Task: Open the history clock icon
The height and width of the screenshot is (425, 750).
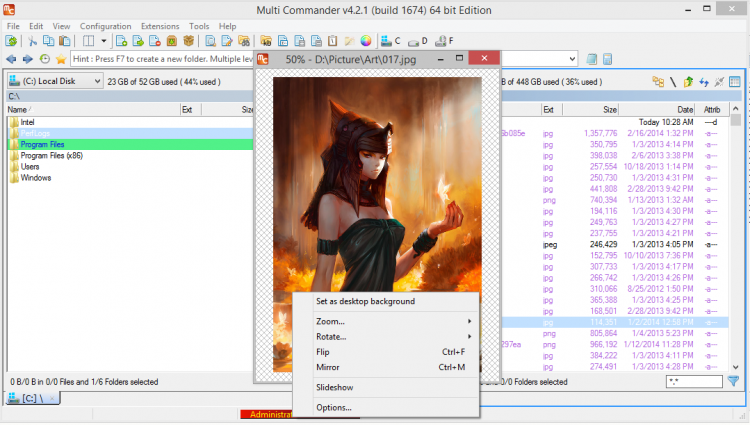Action: (44, 59)
